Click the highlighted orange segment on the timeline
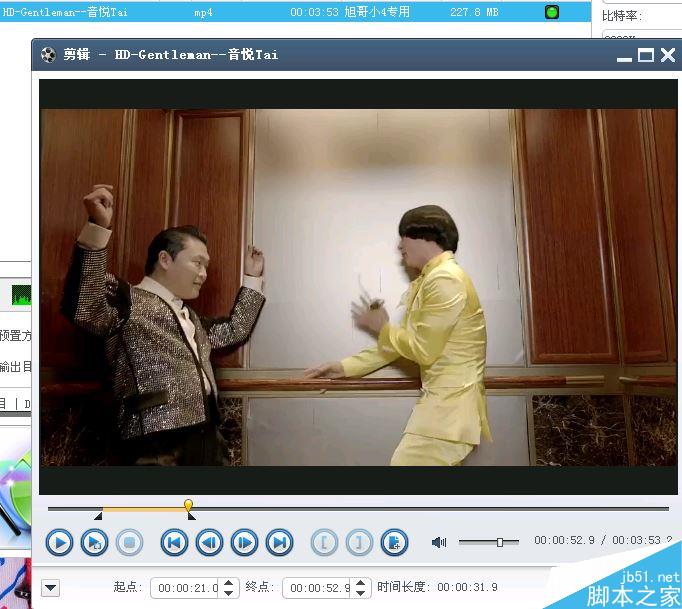This screenshot has height=609, width=682. click(144, 509)
